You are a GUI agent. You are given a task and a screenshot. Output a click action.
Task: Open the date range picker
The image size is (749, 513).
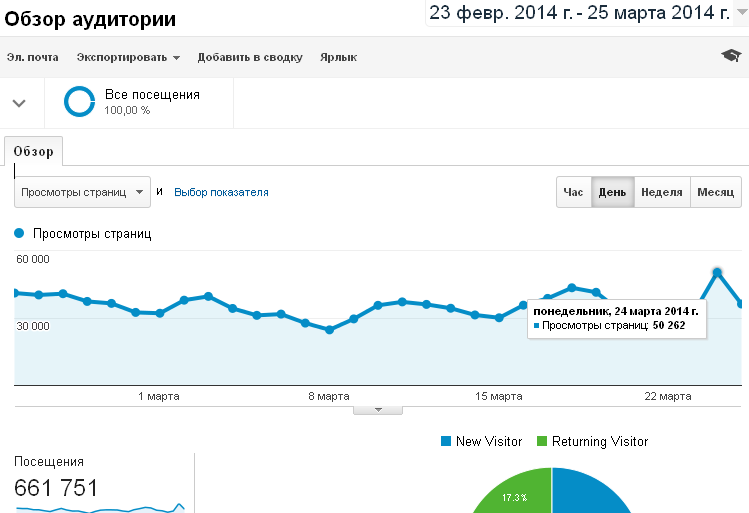(x=579, y=13)
